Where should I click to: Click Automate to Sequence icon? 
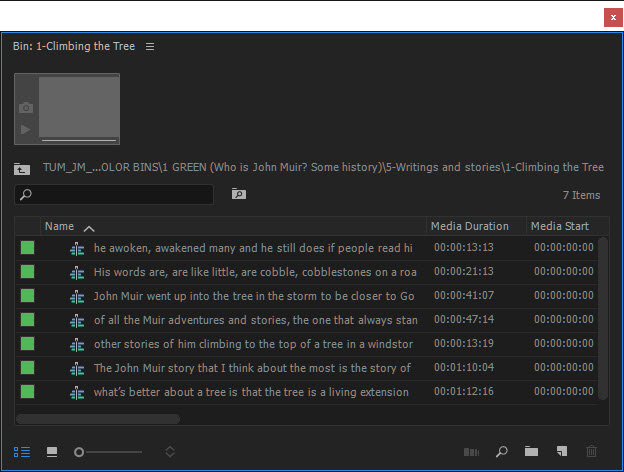(x=471, y=452)
